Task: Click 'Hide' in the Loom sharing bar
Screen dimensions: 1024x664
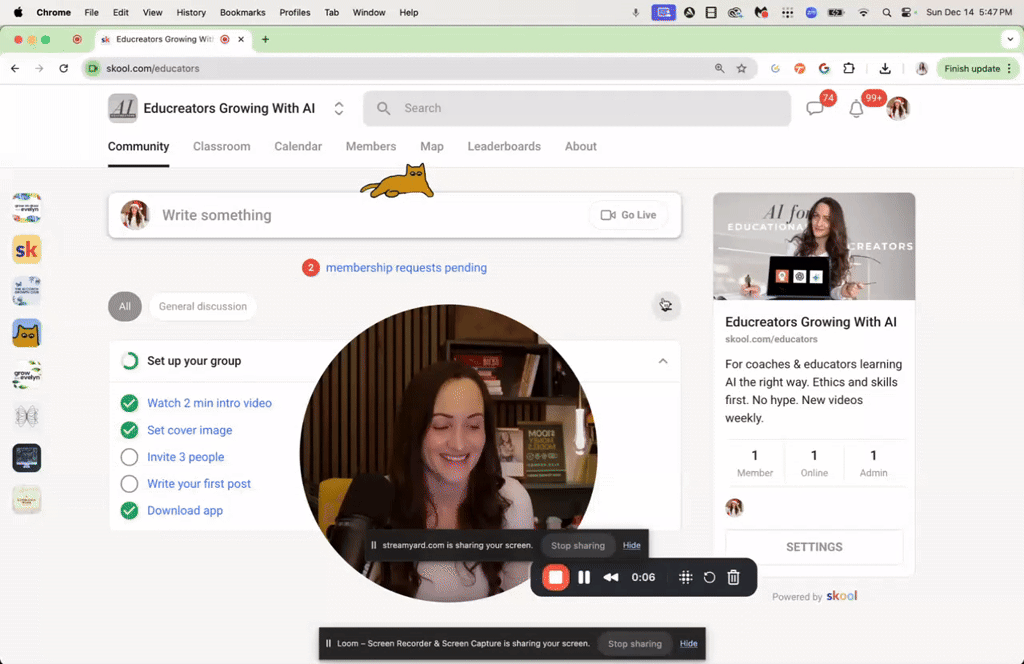Action: [688, 644]
